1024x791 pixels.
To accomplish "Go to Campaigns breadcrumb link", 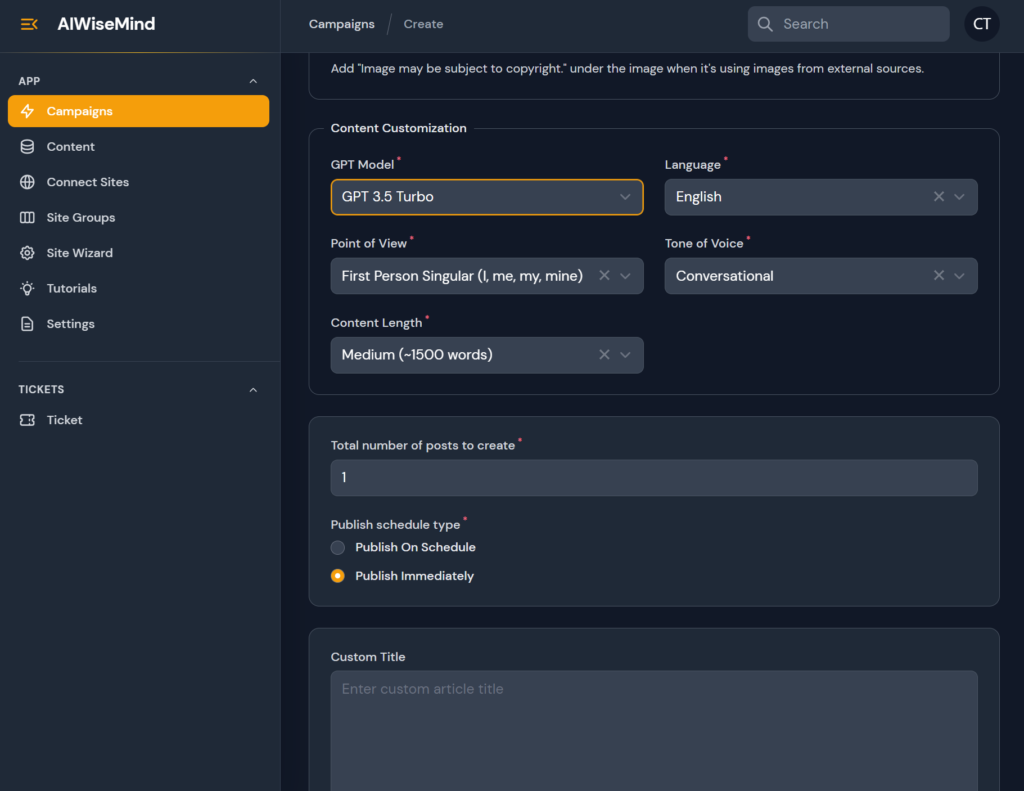I will point(341,24).
